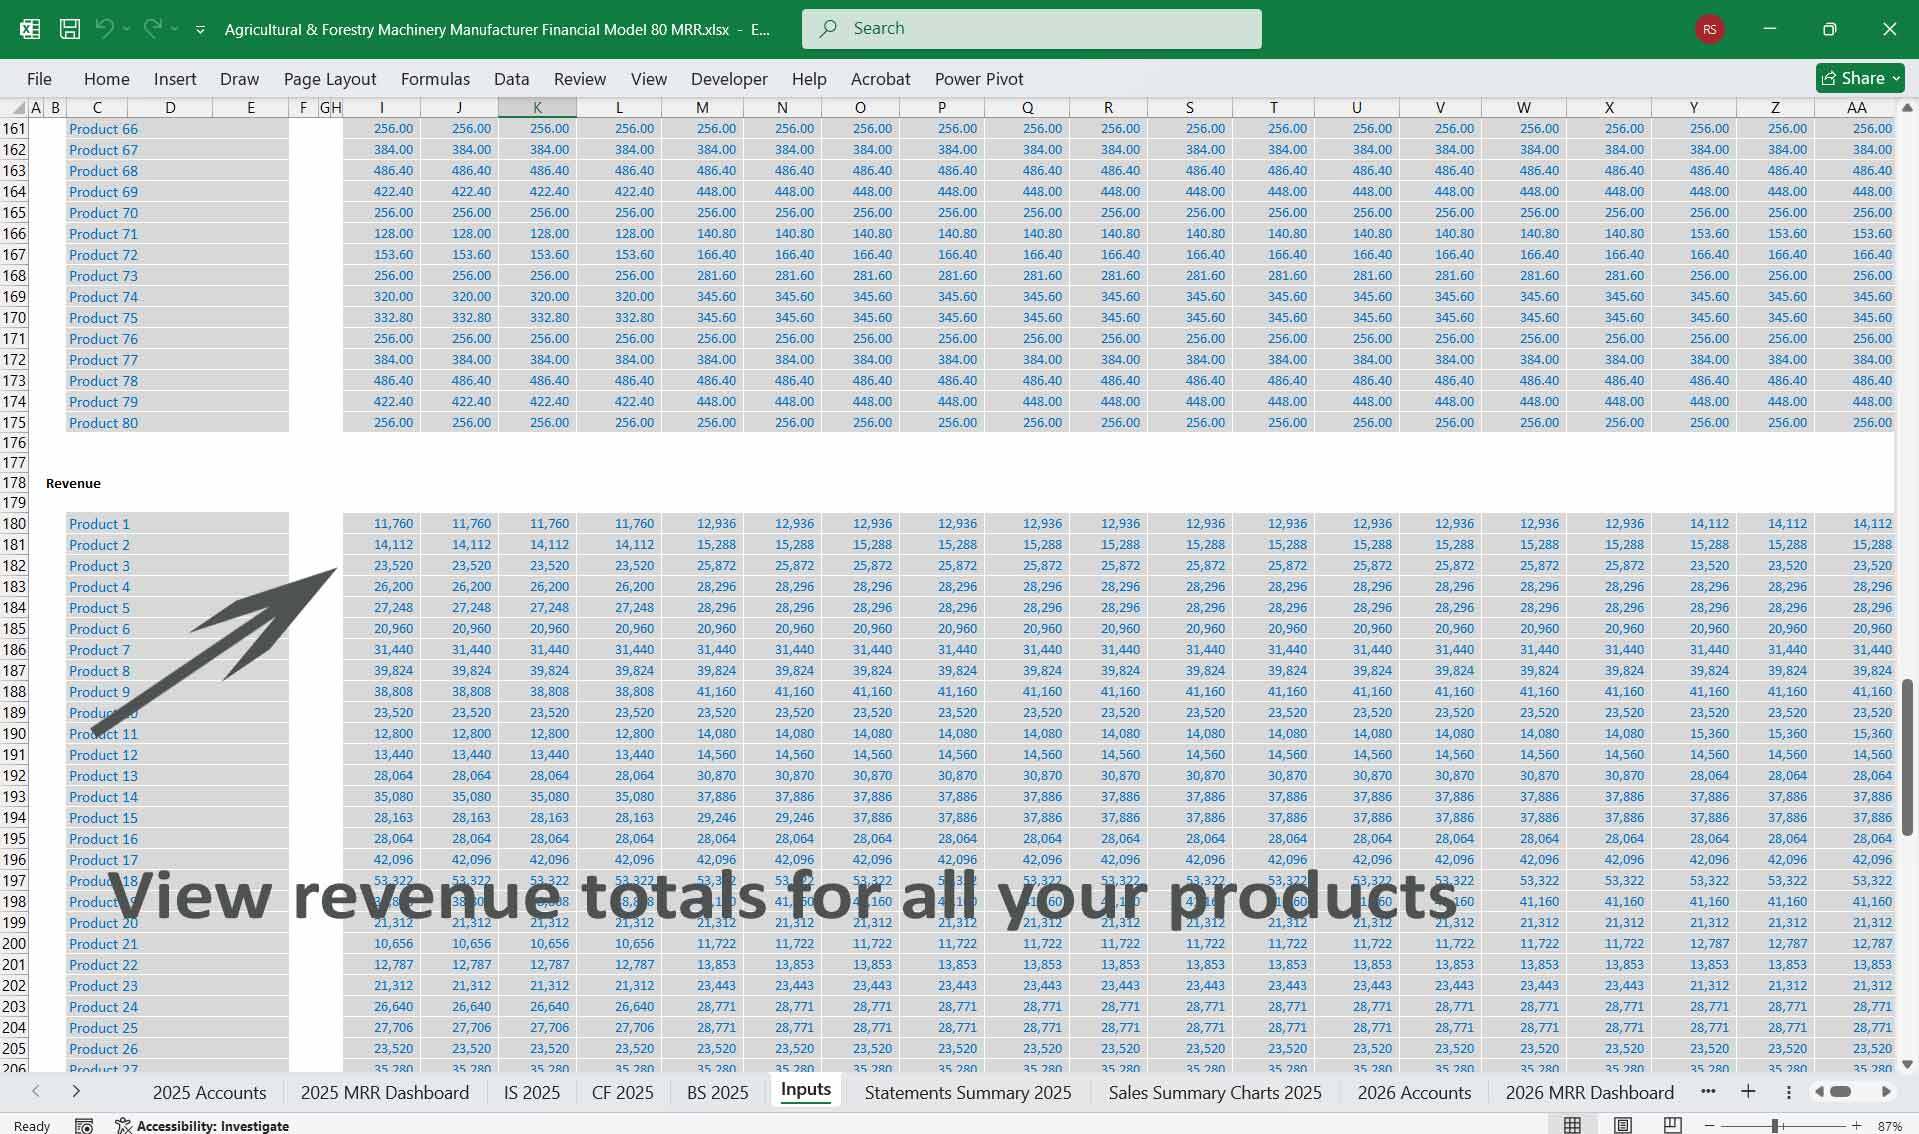
Task: Select row 178 header
Action: (14, 483)
